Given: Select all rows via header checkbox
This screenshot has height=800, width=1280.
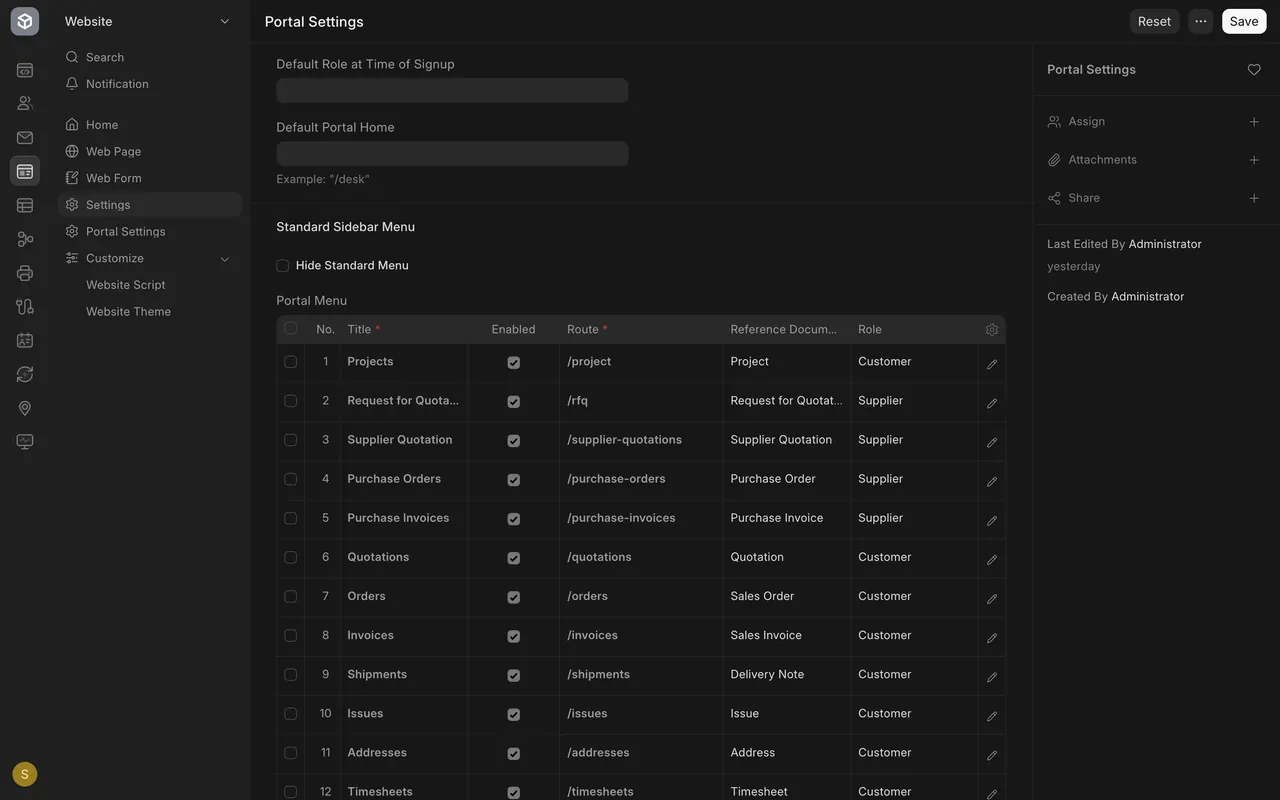Looking at the screenshot, I should pyautogui.click(x=291, y=328).
